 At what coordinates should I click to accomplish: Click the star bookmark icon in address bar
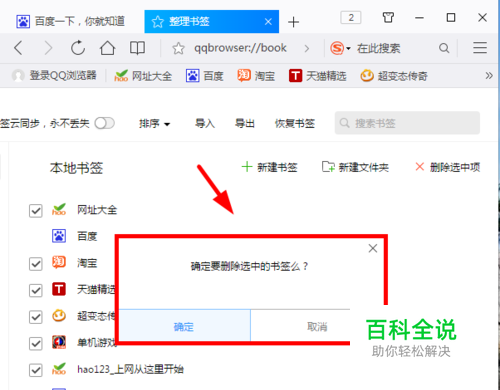(178, 49)
